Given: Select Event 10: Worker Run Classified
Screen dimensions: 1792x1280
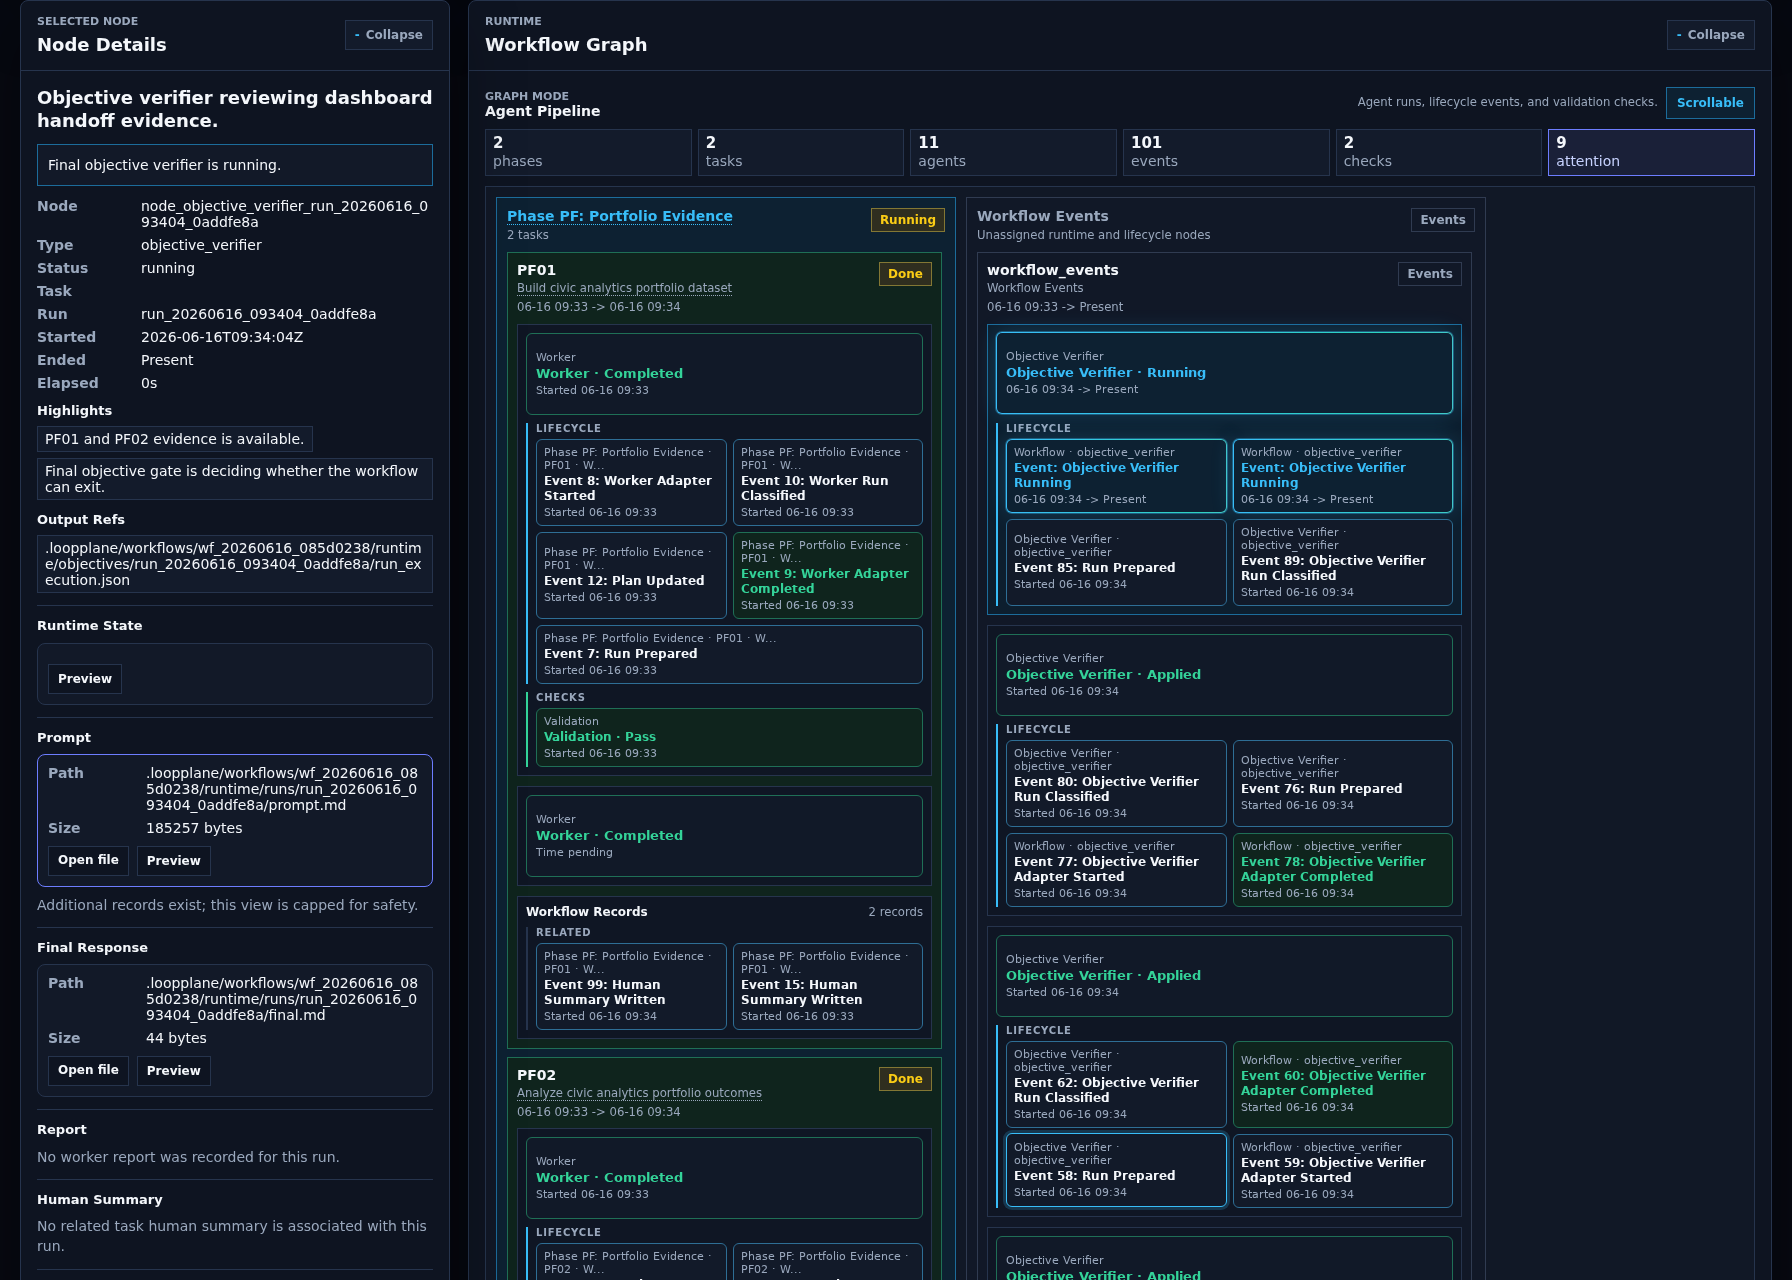Looking at the screenshot, I should (828, 482).
